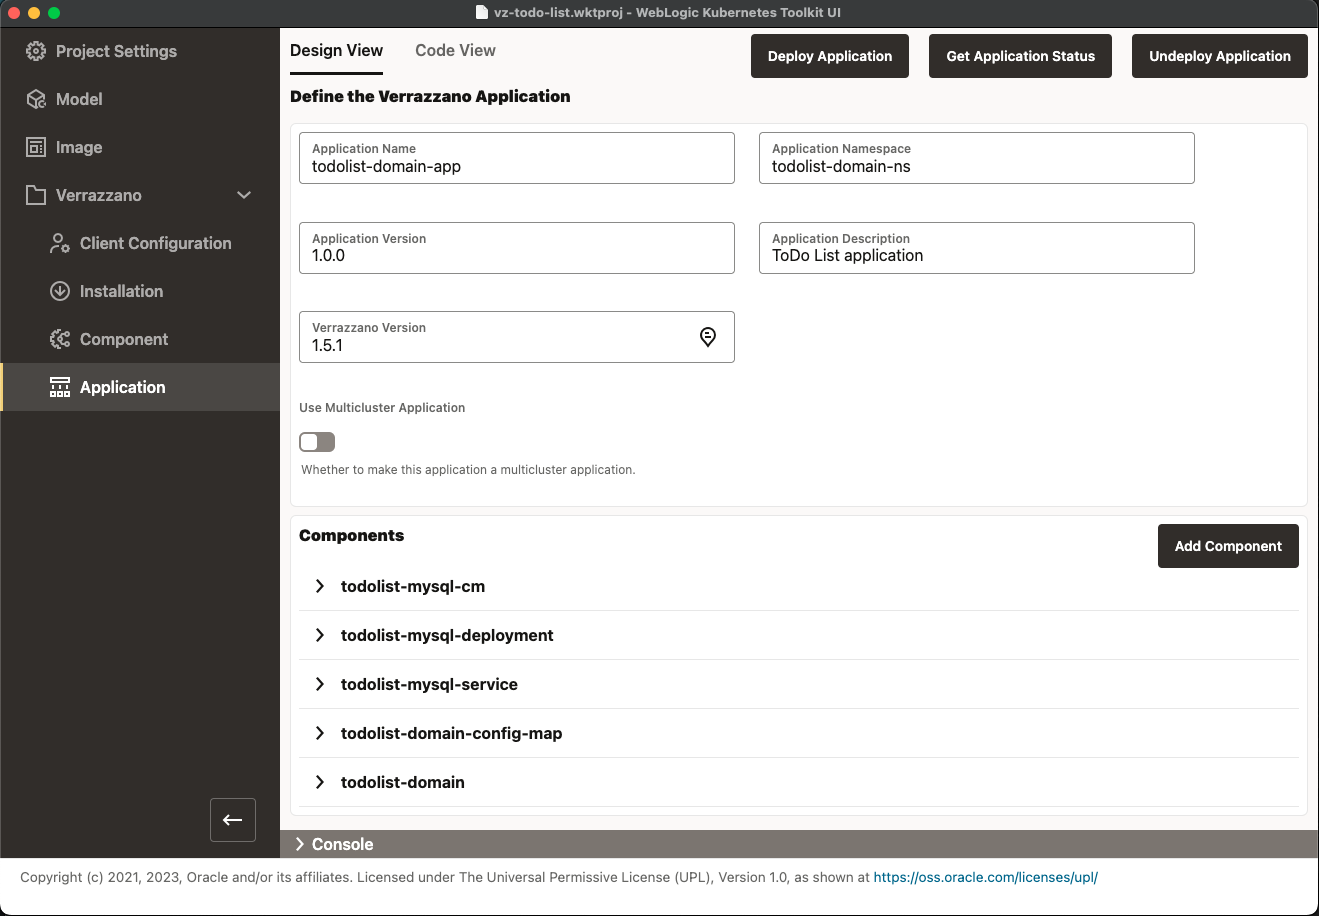Open the oss.oracle.com UPL license link

[x=986, y=877]
